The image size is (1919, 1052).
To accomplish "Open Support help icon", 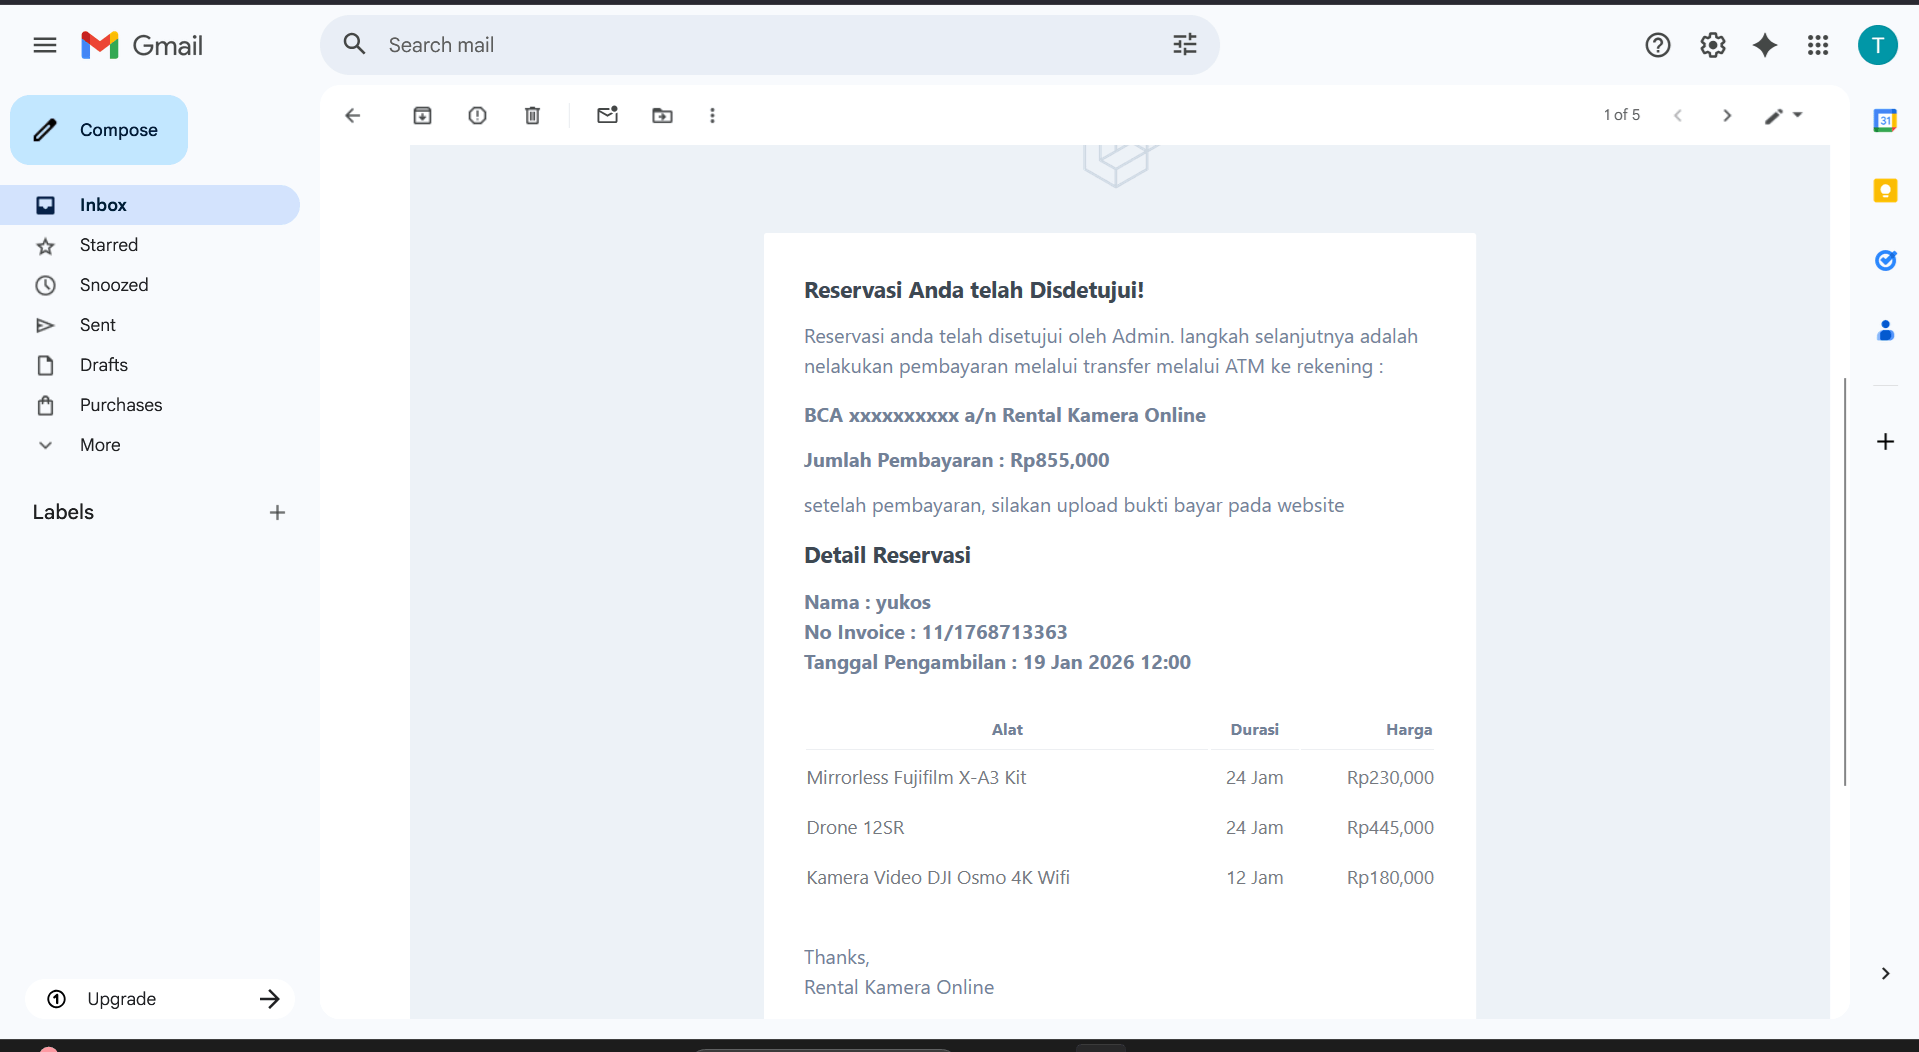I will click(x=1657, y=45).
